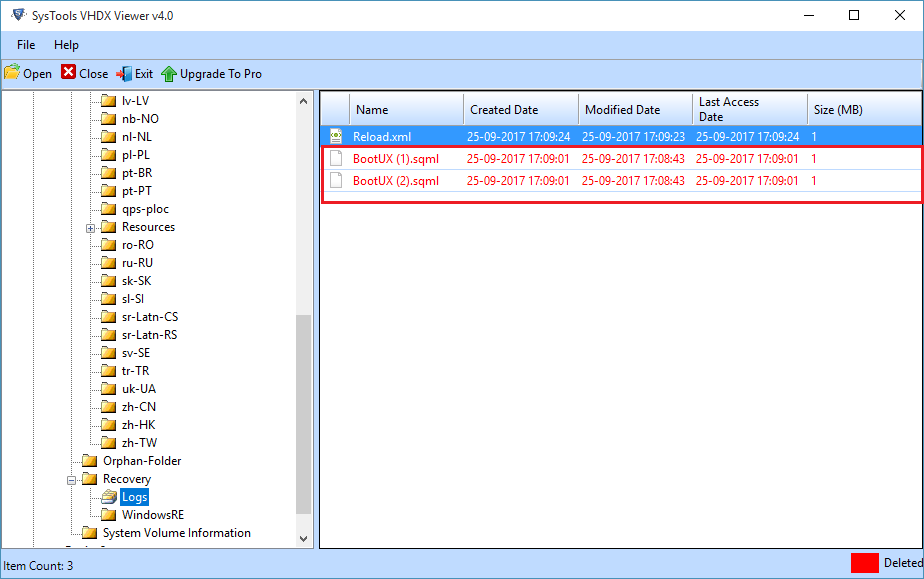Click the Recovery folder icon
Screen dimensions: 924x579
tap(90, 479)
